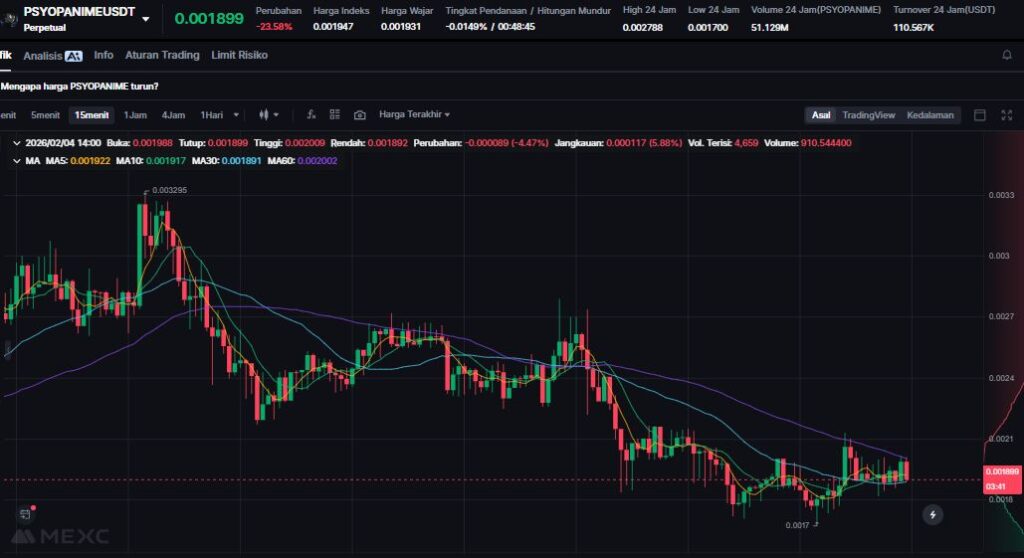Screen dimensions: 1024x558
Task: Switch chart mode to Kedalaman
Action: pos(930,115)
